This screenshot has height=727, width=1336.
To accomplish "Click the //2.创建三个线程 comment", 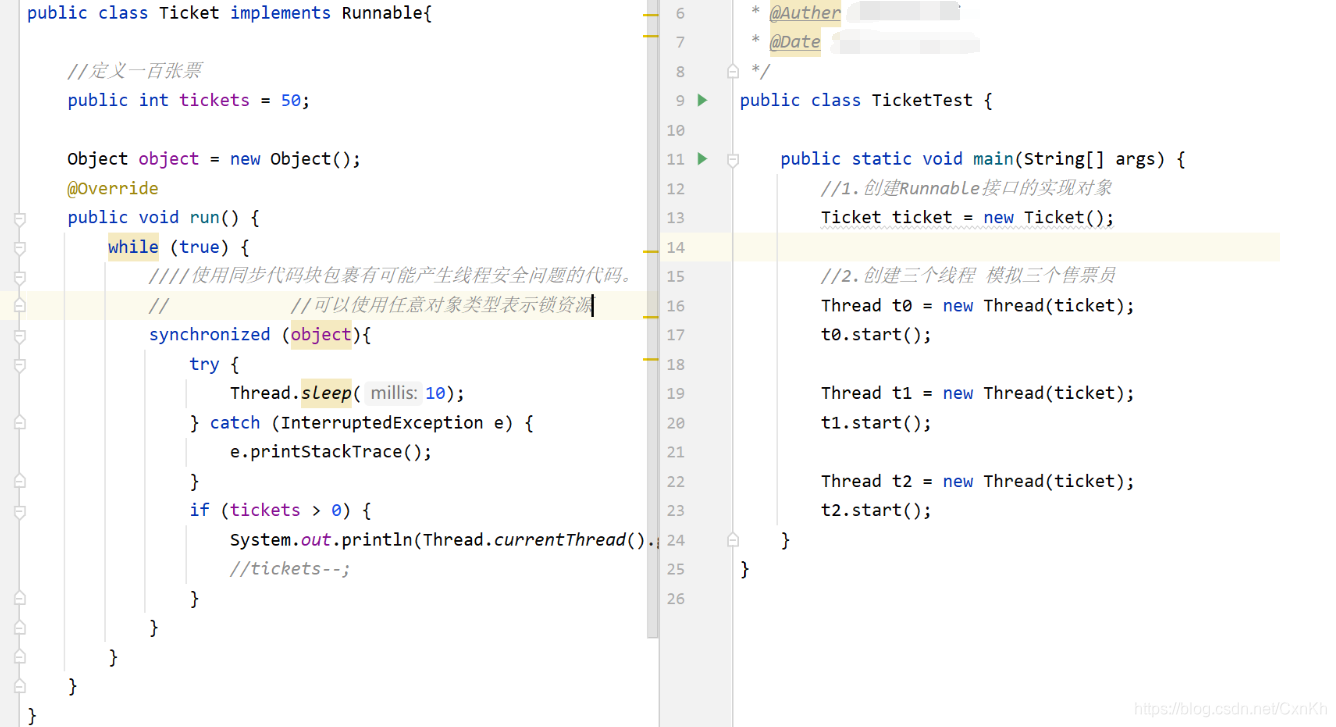I will coord(968,276).
